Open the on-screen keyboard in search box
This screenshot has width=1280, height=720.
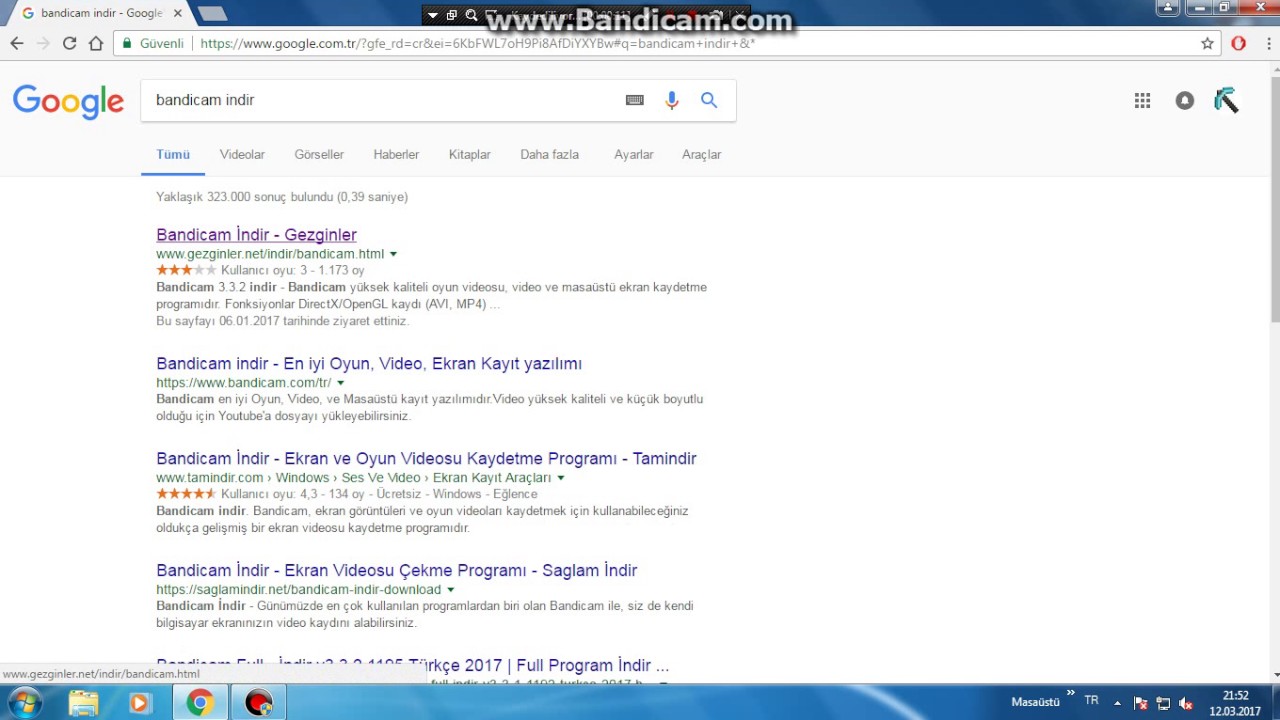click(x=635, y=100)
